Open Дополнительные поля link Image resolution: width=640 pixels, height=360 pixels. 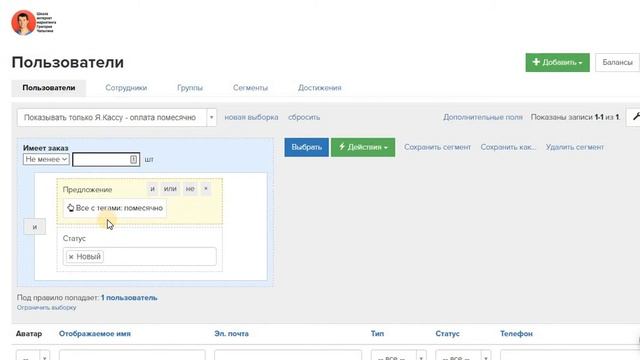pyautogui.click(x=483, y=117)
